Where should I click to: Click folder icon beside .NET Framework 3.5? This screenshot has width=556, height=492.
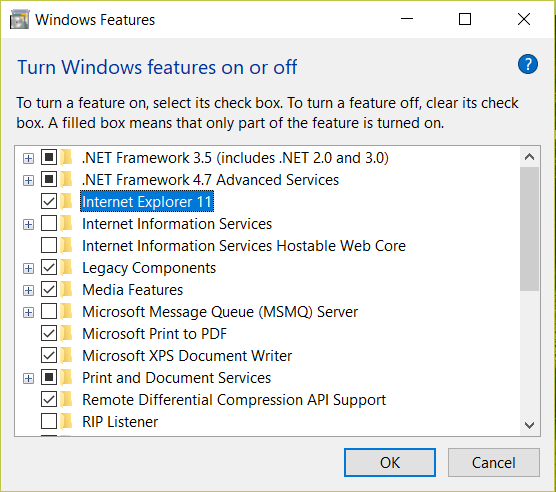click(66, 157)
